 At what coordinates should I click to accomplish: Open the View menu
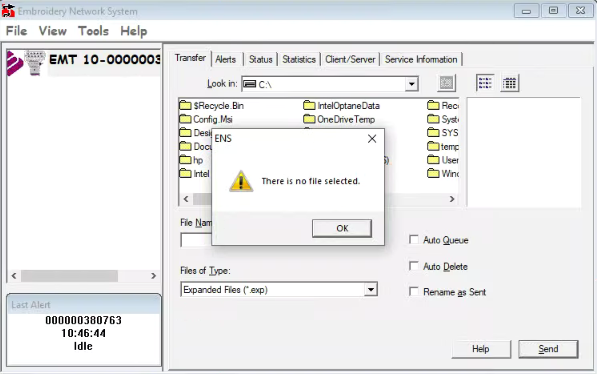[53, 31]
